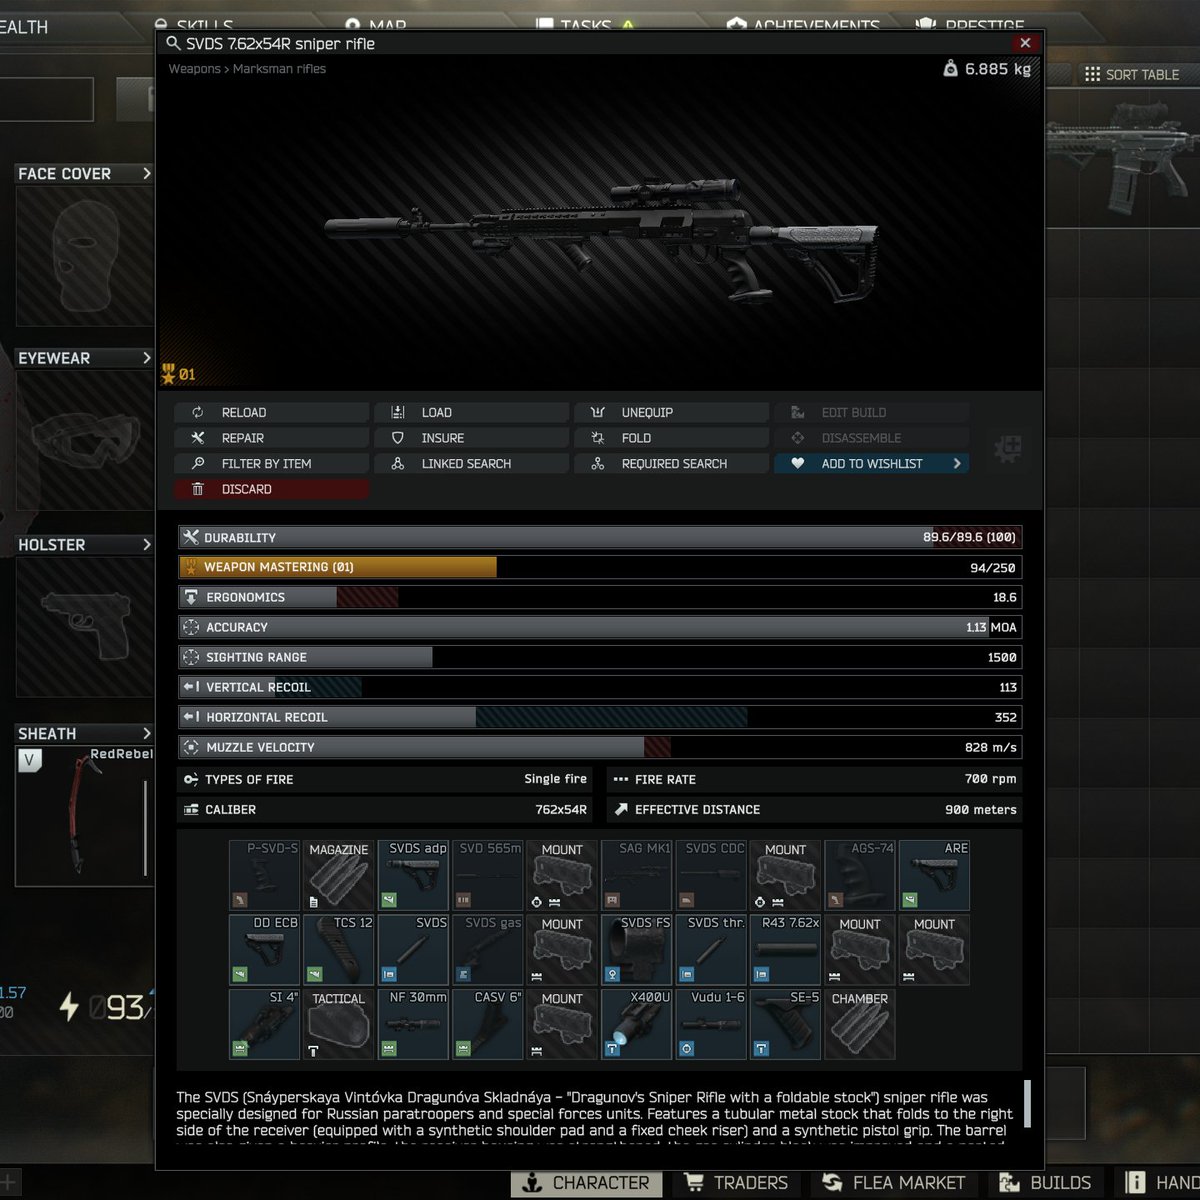The image size is (1200, 1200).
Task: Click the REPAIR button
Action: pos(271,438)
